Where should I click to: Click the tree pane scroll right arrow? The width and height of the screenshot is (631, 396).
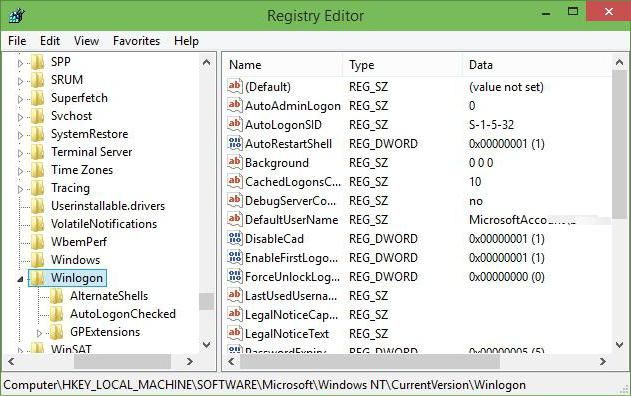tap(190, 362)
